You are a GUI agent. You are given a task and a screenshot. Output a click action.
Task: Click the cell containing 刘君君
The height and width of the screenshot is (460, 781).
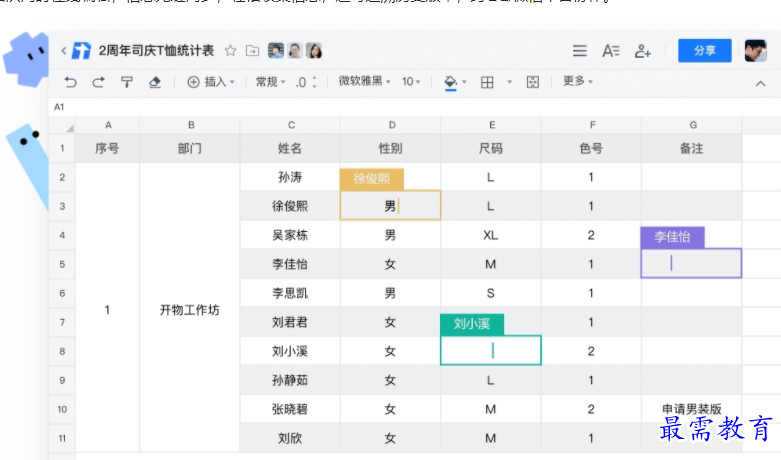pyautogui.click(x=290, y=322)
